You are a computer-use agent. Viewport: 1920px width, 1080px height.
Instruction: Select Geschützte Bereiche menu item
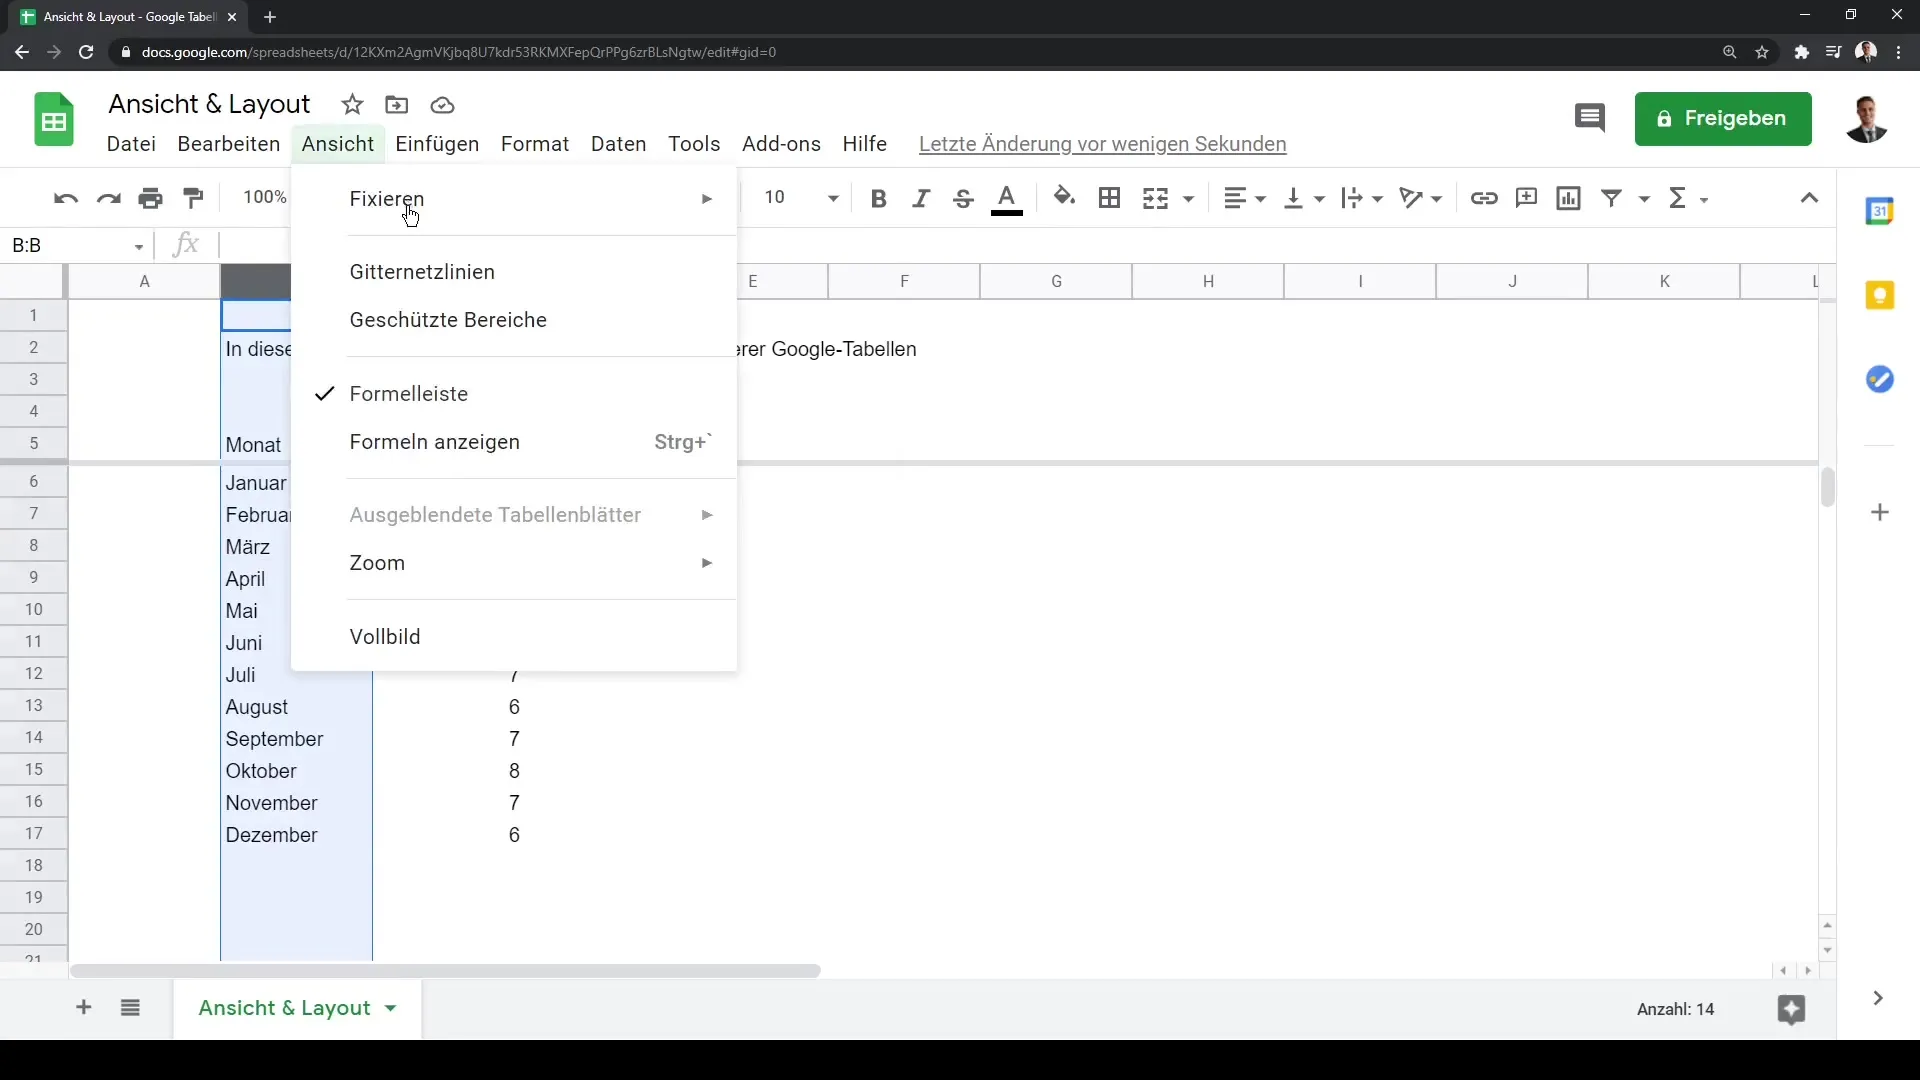click(514, 320)
